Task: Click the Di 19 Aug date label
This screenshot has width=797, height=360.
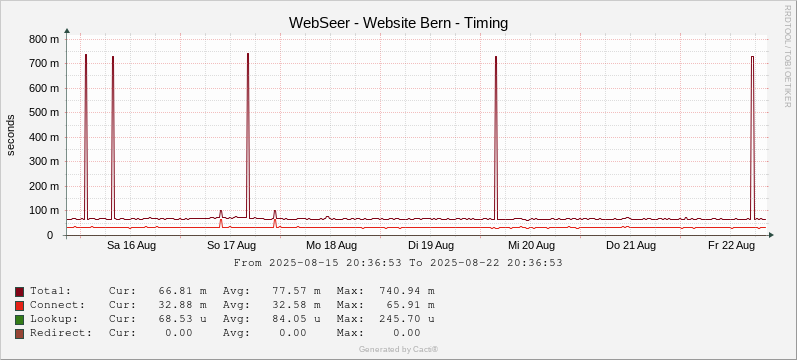Action: point(431,246)
